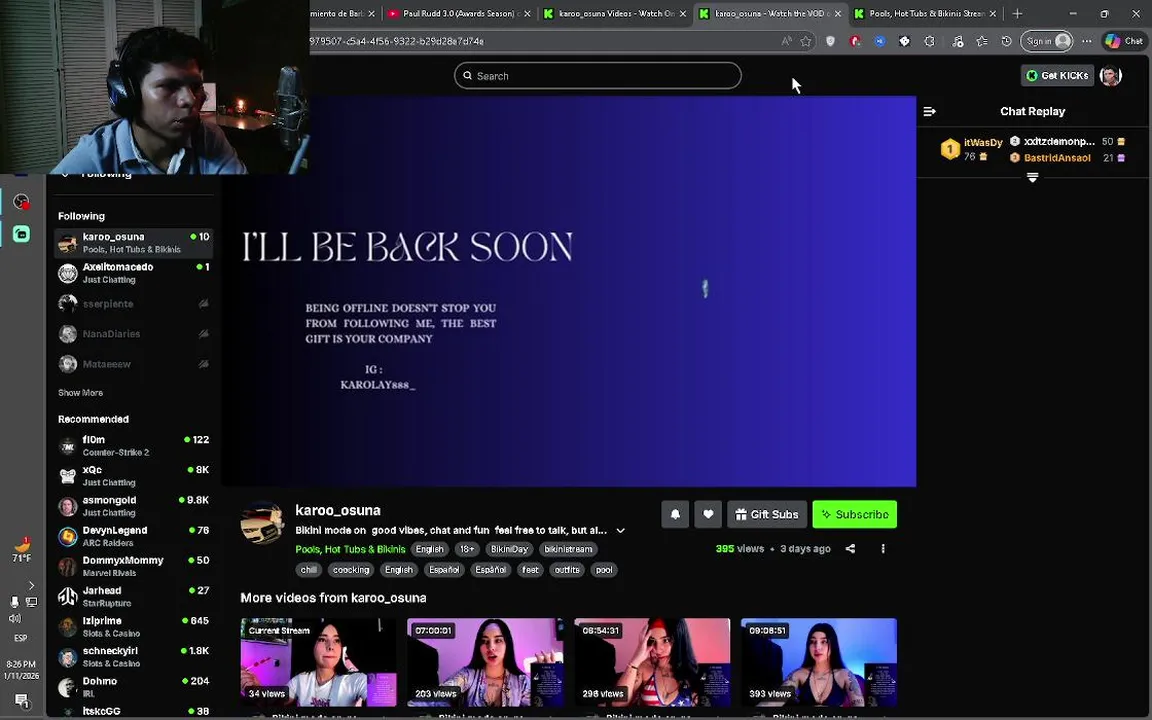Click the Read Aloud icon in address bar

point(787,41)
